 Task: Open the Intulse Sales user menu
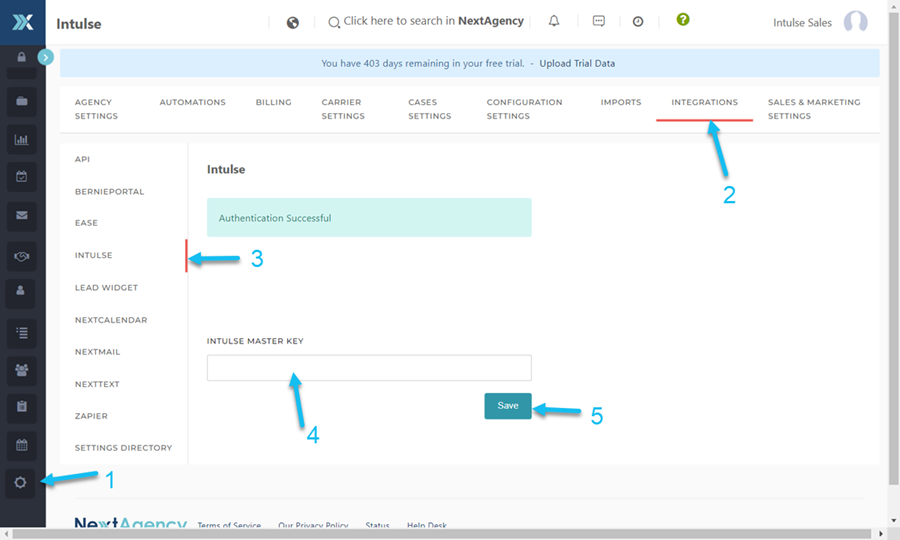click(802, 23)
